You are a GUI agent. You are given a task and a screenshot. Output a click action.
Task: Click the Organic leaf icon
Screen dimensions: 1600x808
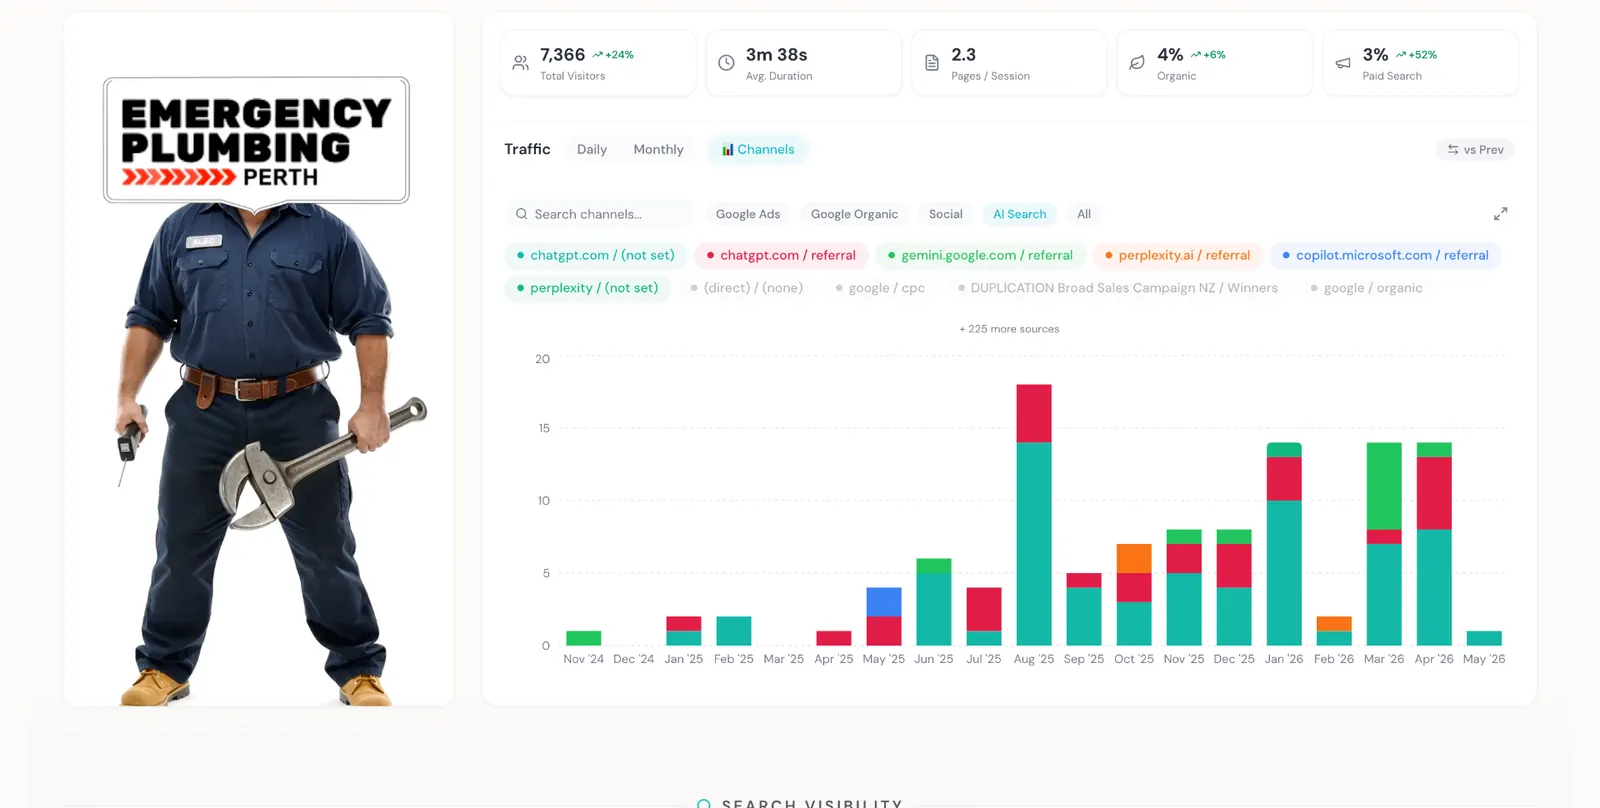[1137, 63]
